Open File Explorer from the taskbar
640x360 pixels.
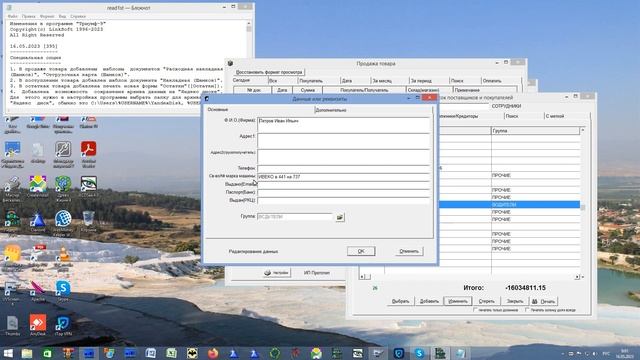click(27, 353)
